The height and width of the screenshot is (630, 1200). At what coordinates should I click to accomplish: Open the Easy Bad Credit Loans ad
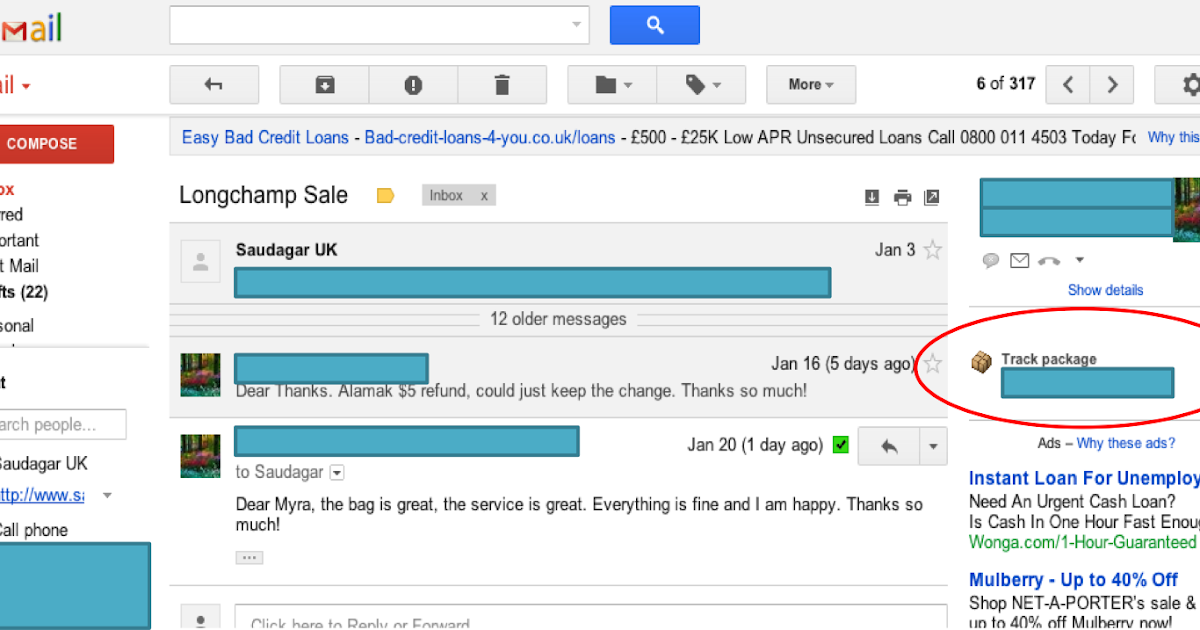pos(265,138)
